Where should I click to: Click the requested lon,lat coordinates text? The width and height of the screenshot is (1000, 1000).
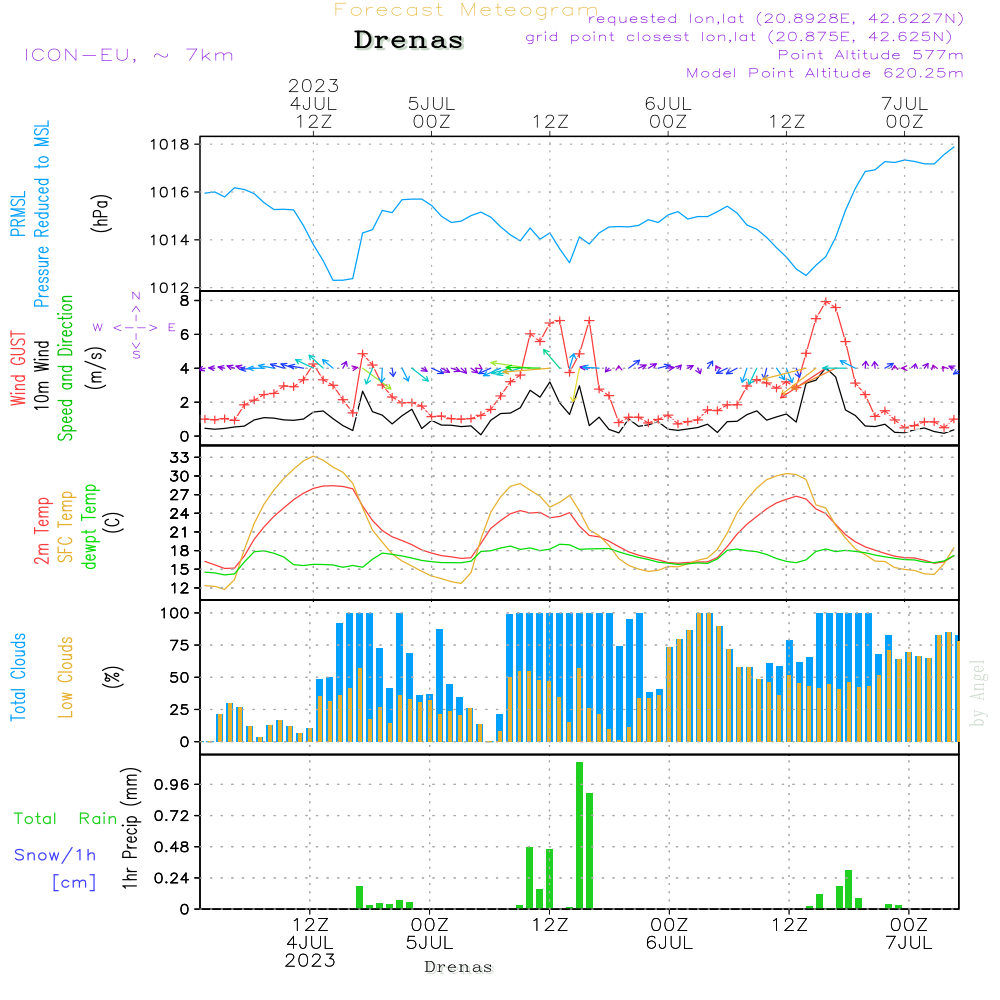[775, 19]
